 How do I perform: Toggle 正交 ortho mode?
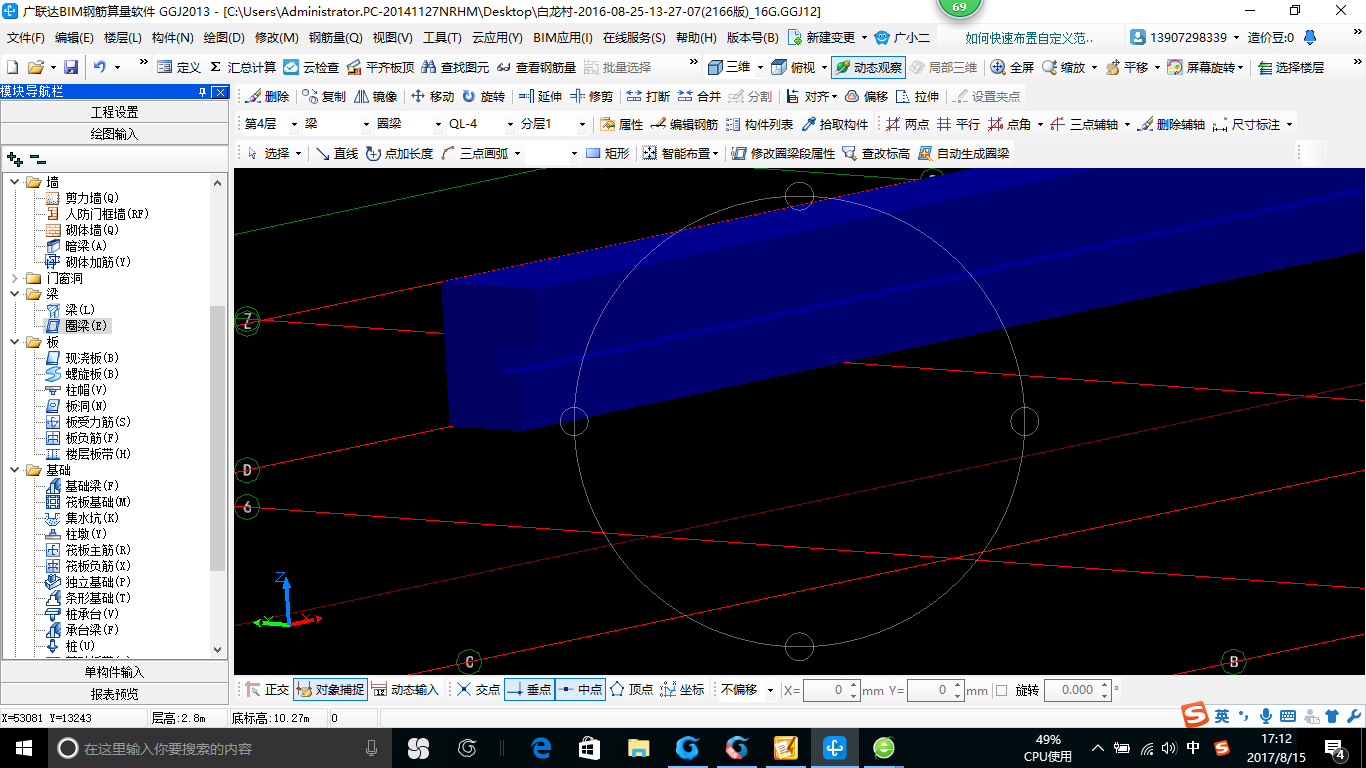(x=267, y=690)
